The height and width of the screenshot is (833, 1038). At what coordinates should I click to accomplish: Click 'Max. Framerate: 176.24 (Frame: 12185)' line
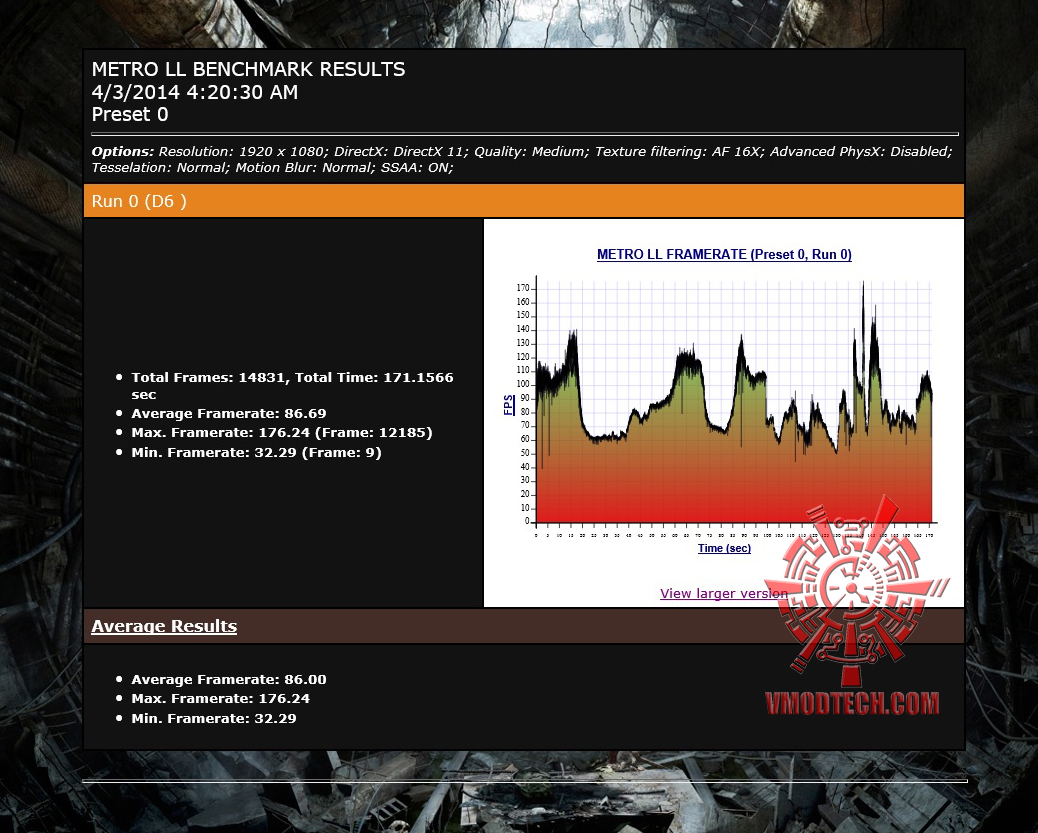point(281,433)
